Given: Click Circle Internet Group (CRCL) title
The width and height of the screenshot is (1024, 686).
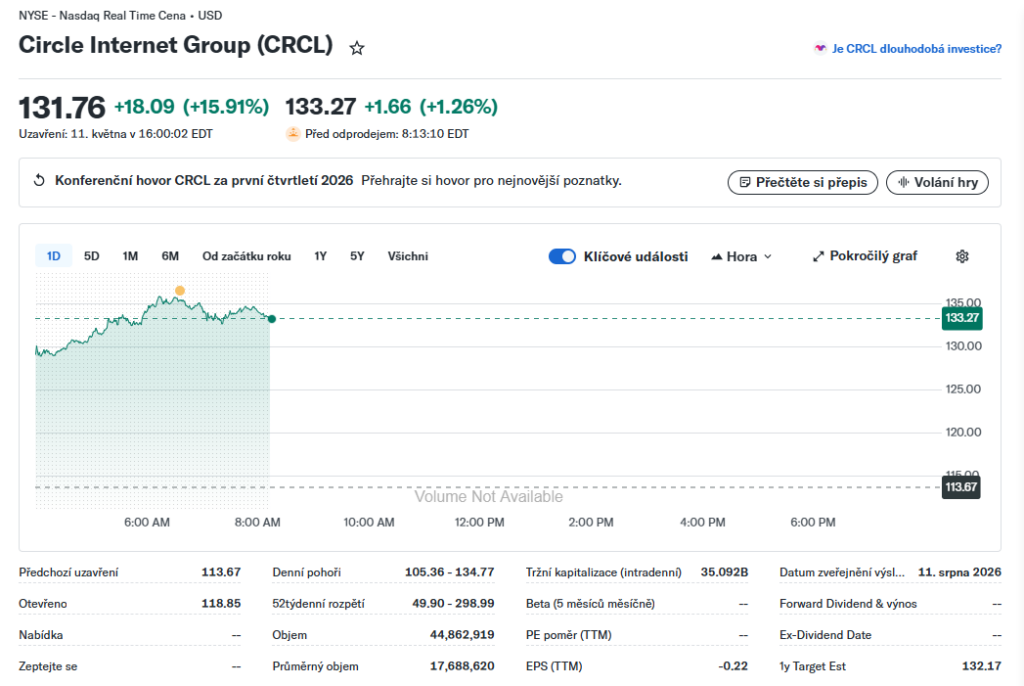Looking at the screenshot, I should click(x=176, y=45).
